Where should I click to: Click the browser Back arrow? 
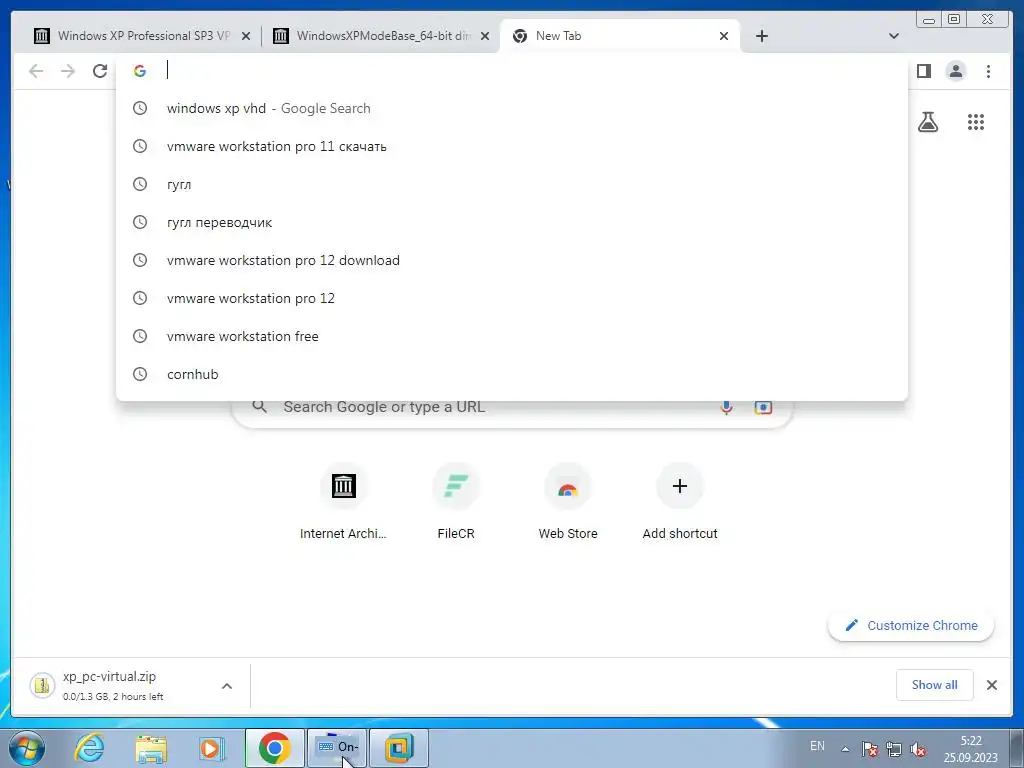pyautogui.click(x=36, y=71)
